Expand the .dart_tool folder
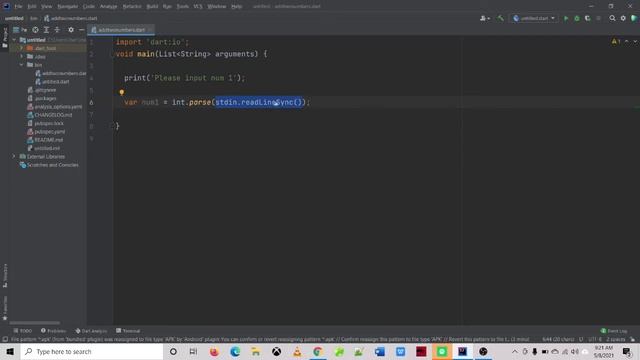 (x=22, y=48)
